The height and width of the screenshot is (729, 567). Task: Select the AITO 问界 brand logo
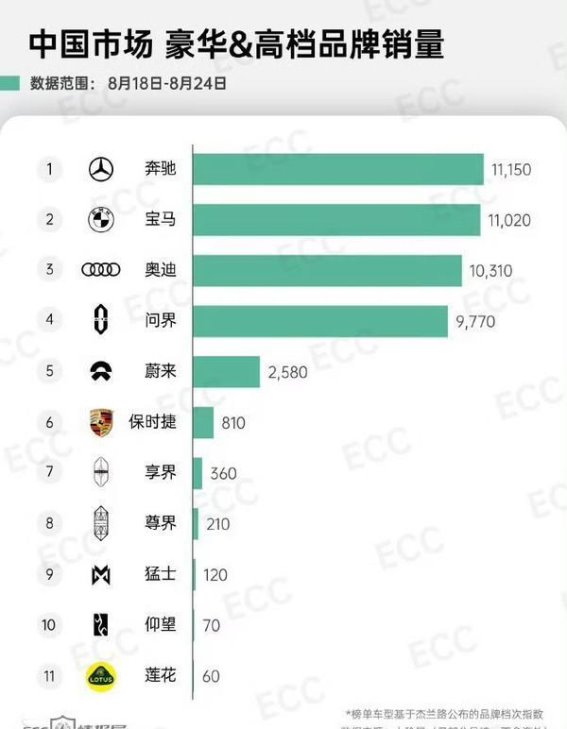[101, 320]
